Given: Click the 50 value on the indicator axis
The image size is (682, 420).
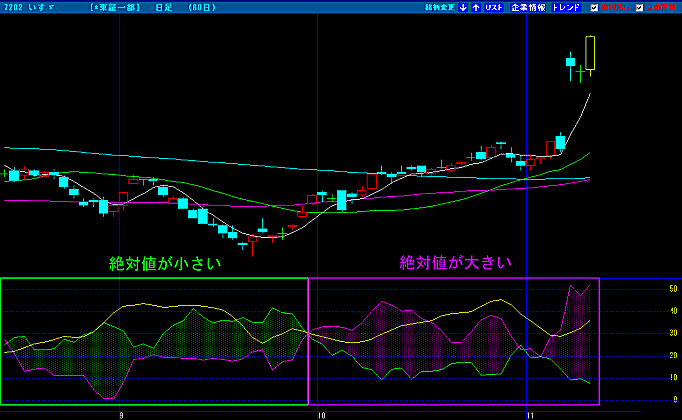Looking at the screenshot, I should pos(673,289).
